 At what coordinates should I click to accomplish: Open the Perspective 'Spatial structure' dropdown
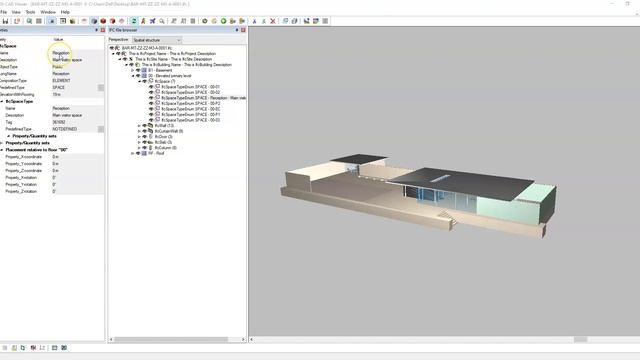(x=157, y=40)
